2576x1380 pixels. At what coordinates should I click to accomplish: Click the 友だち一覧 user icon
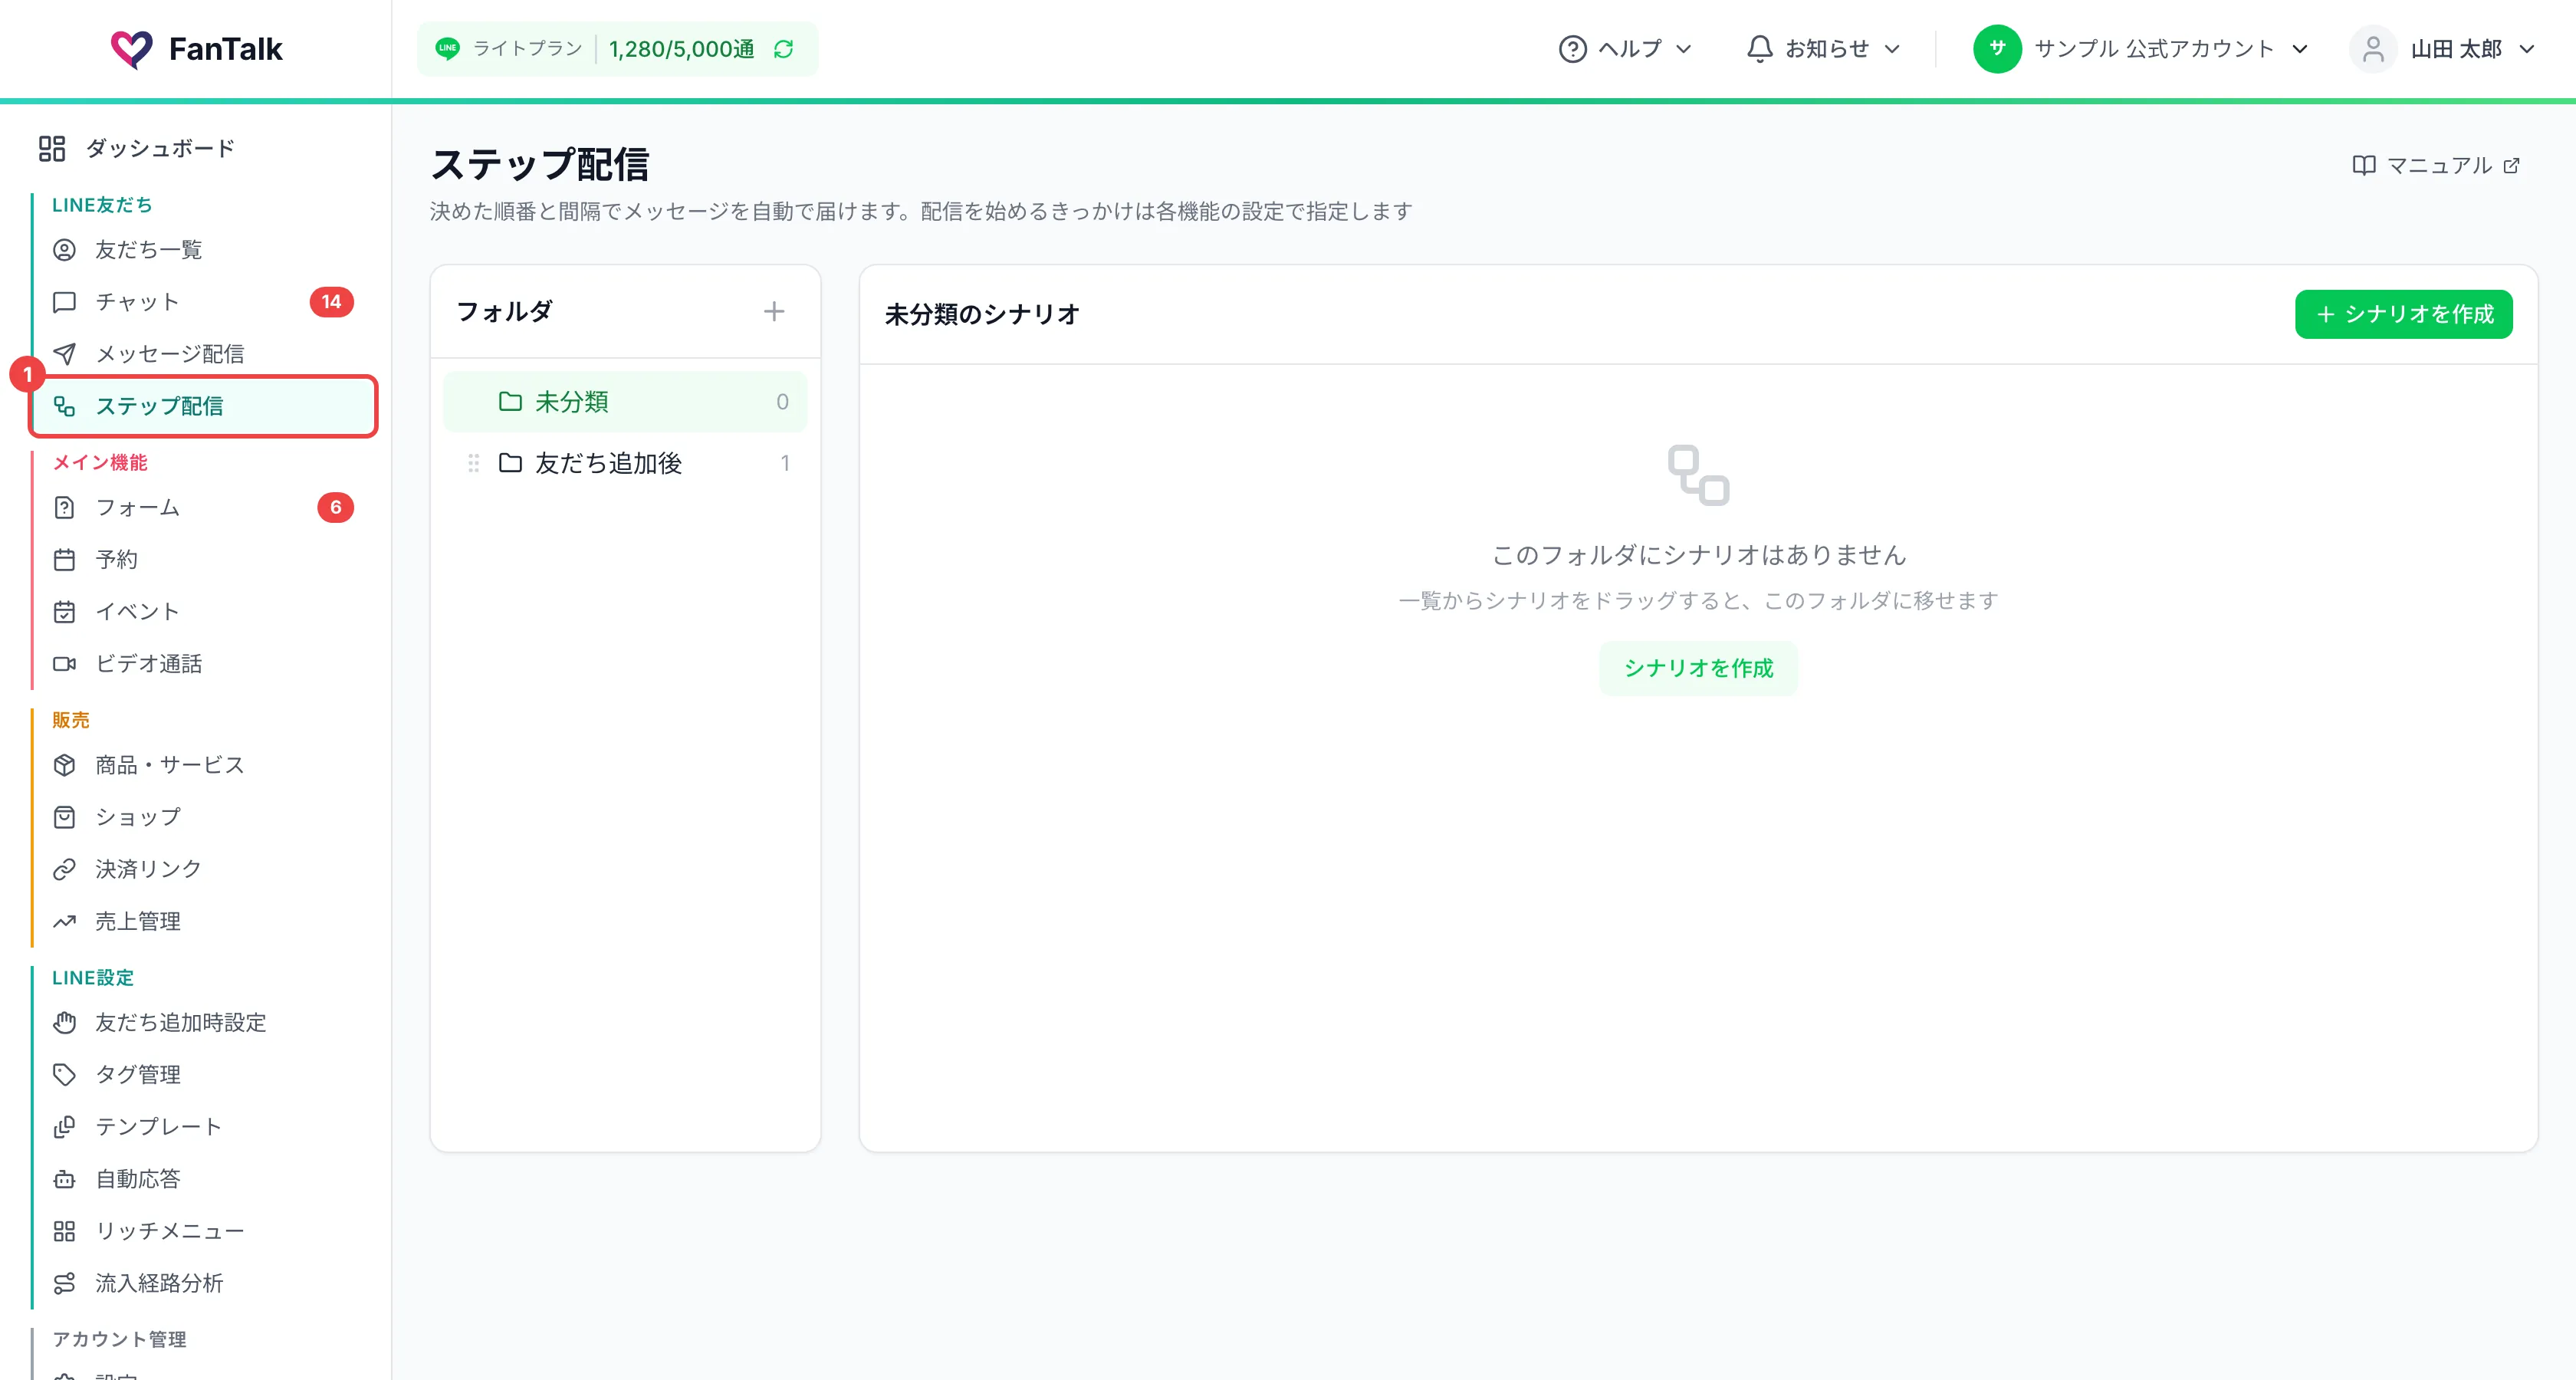pyautogui.click(x=64, y=250)
